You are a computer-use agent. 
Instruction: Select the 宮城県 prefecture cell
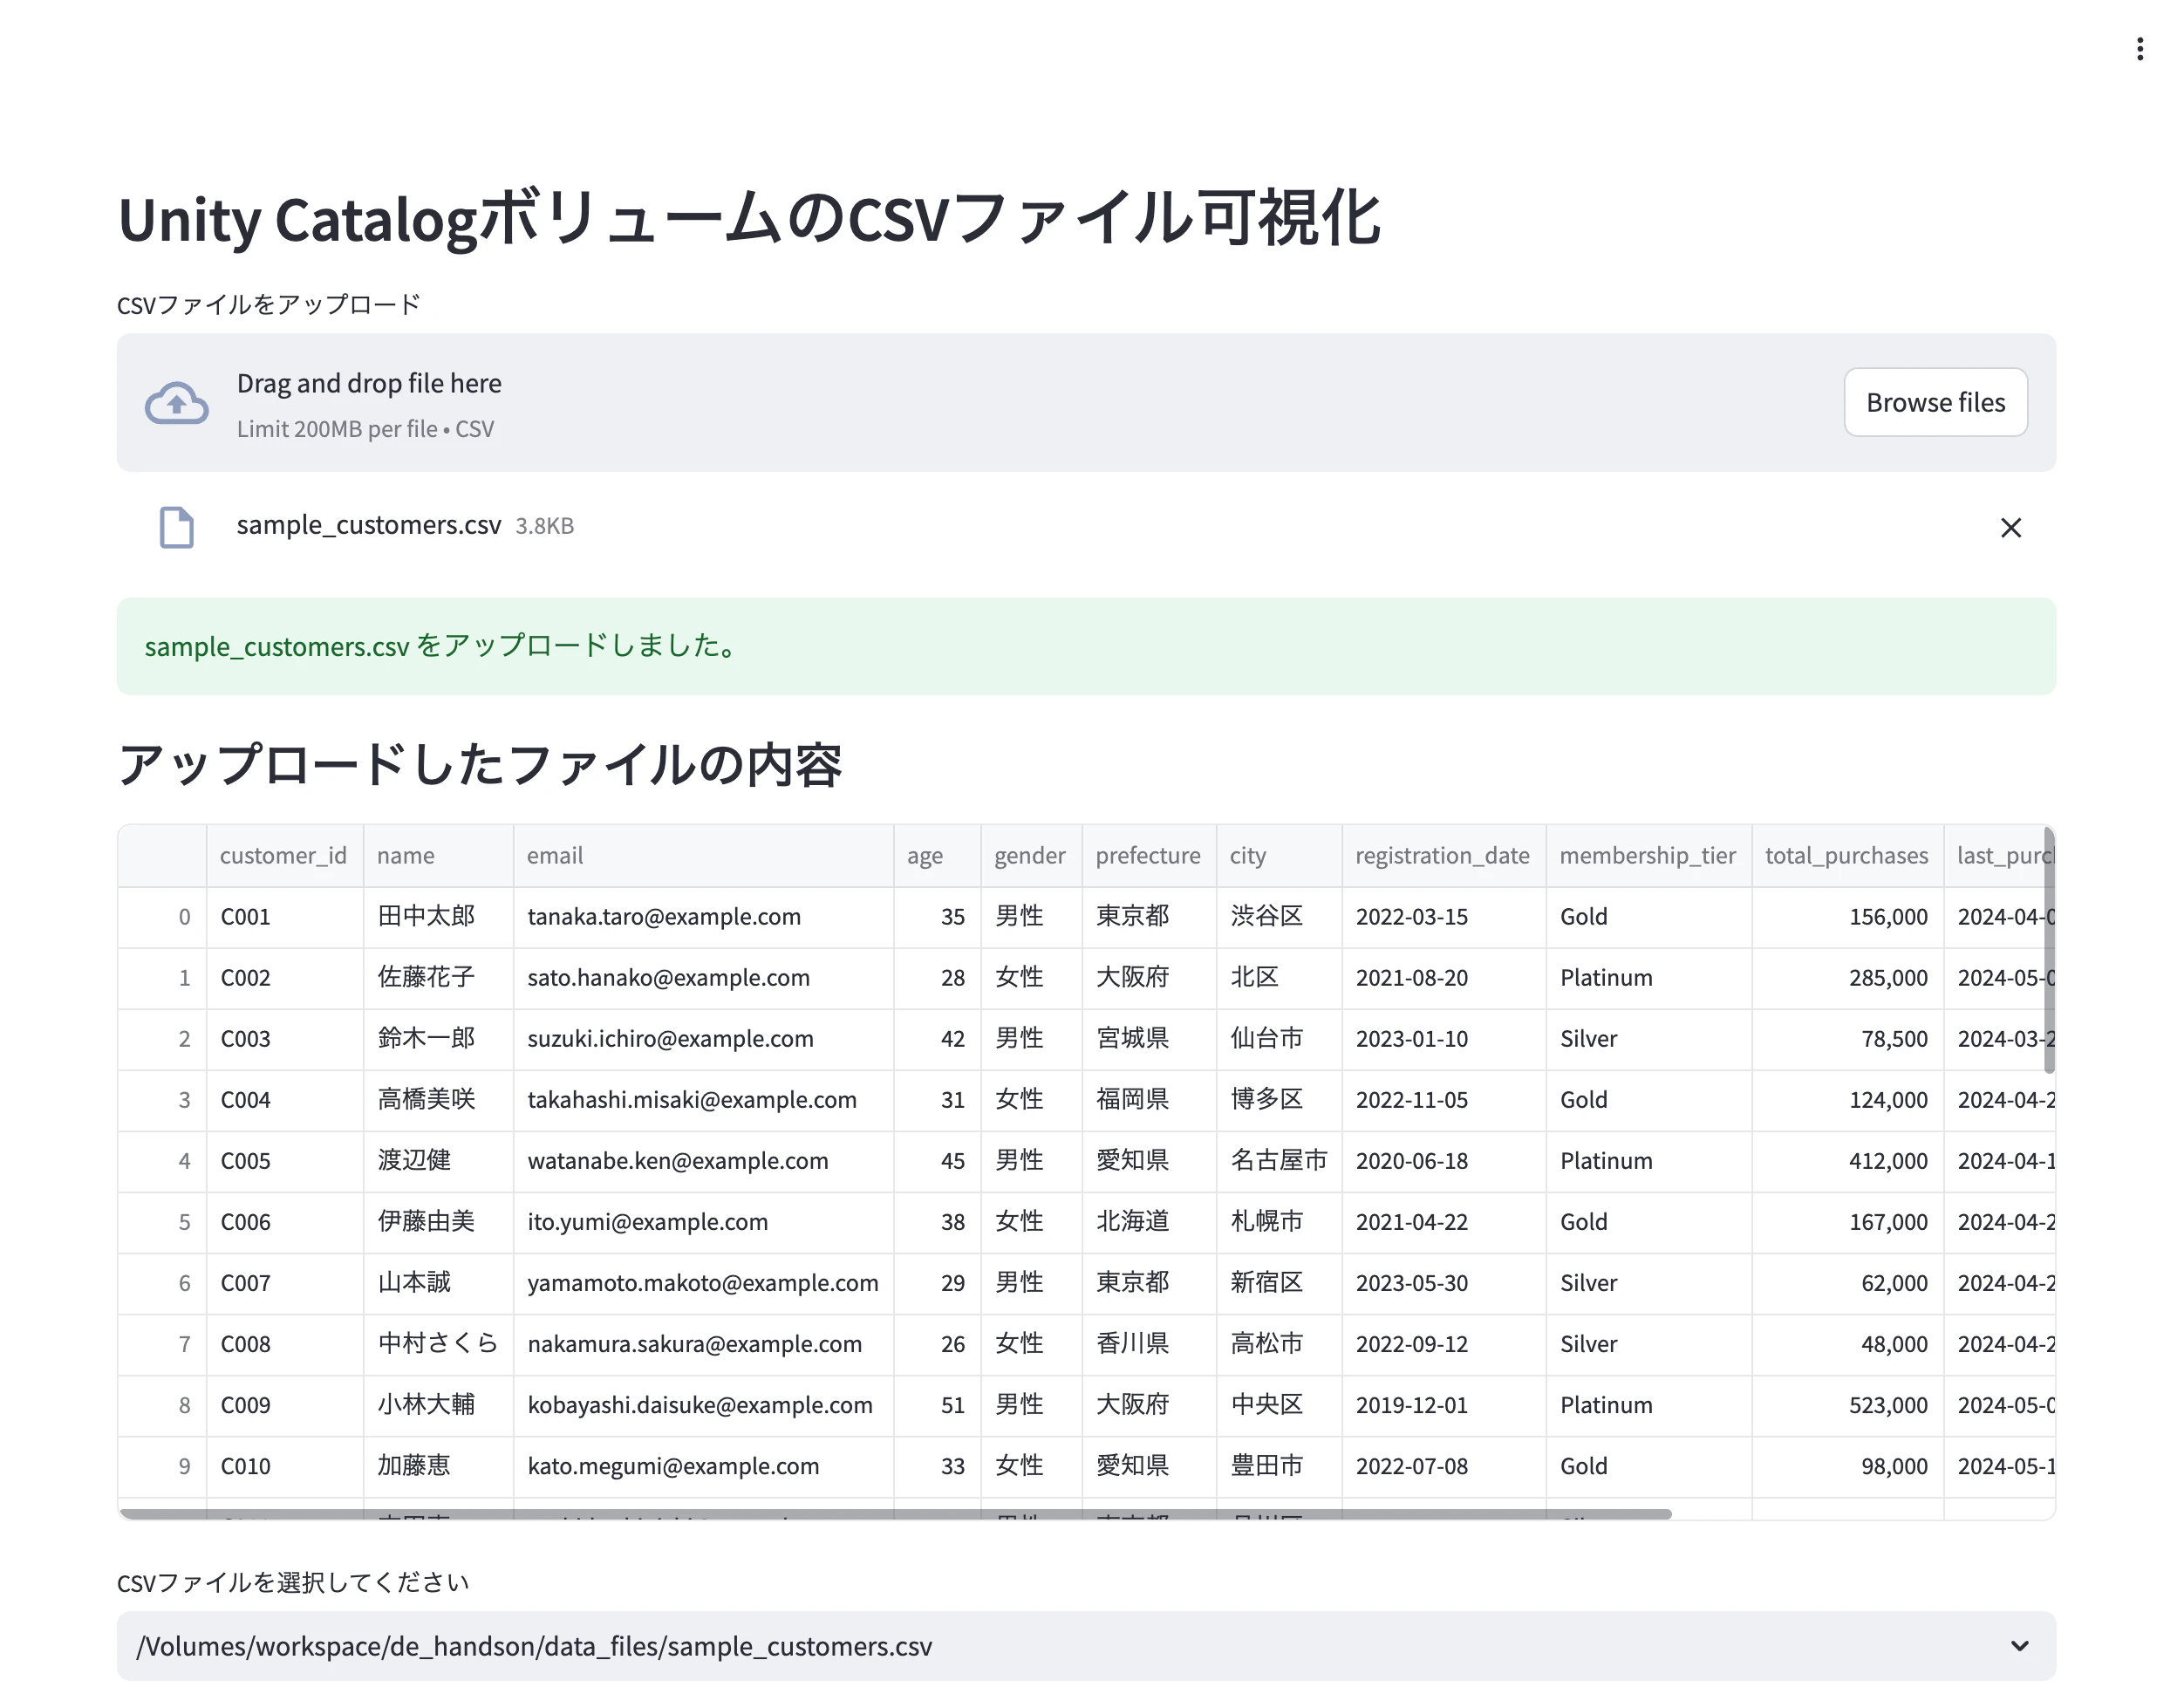(1149, 1038)
